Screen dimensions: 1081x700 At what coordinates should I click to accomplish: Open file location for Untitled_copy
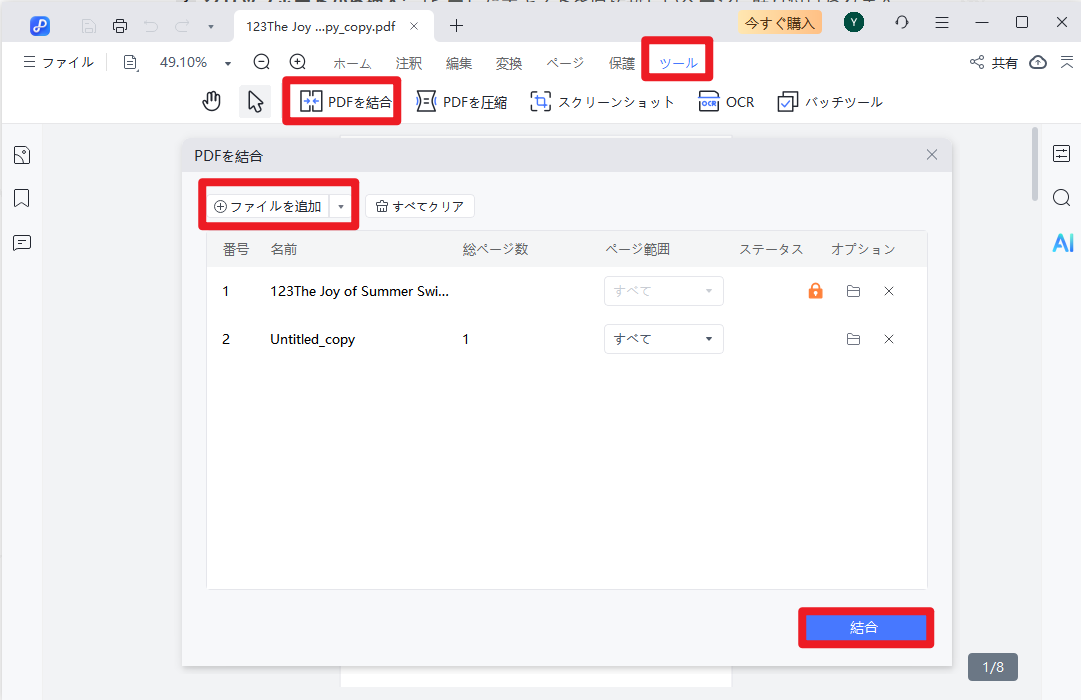[853, 339]
